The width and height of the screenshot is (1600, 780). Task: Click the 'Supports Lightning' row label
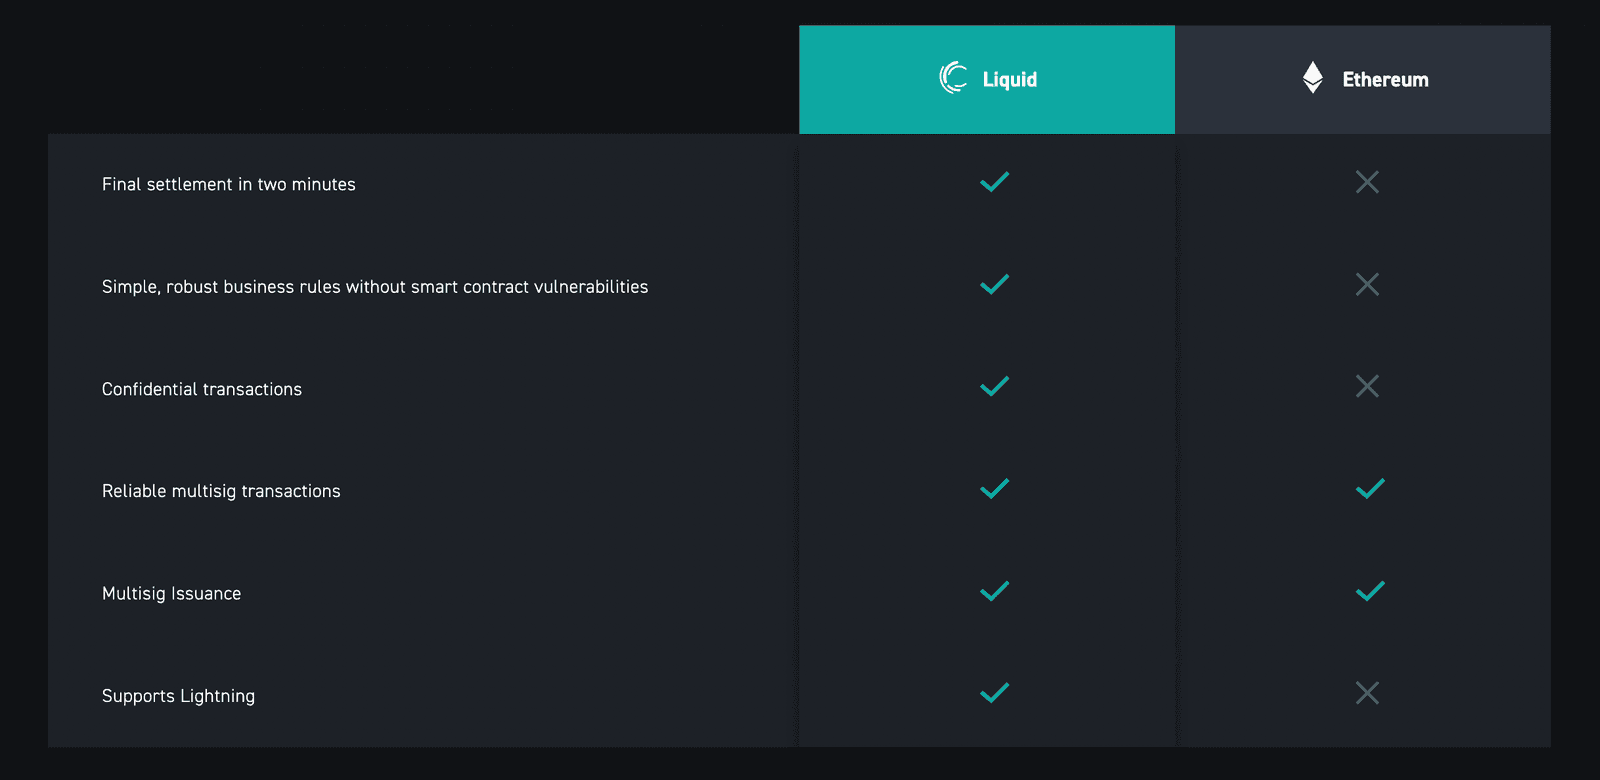tap(178, 696)
